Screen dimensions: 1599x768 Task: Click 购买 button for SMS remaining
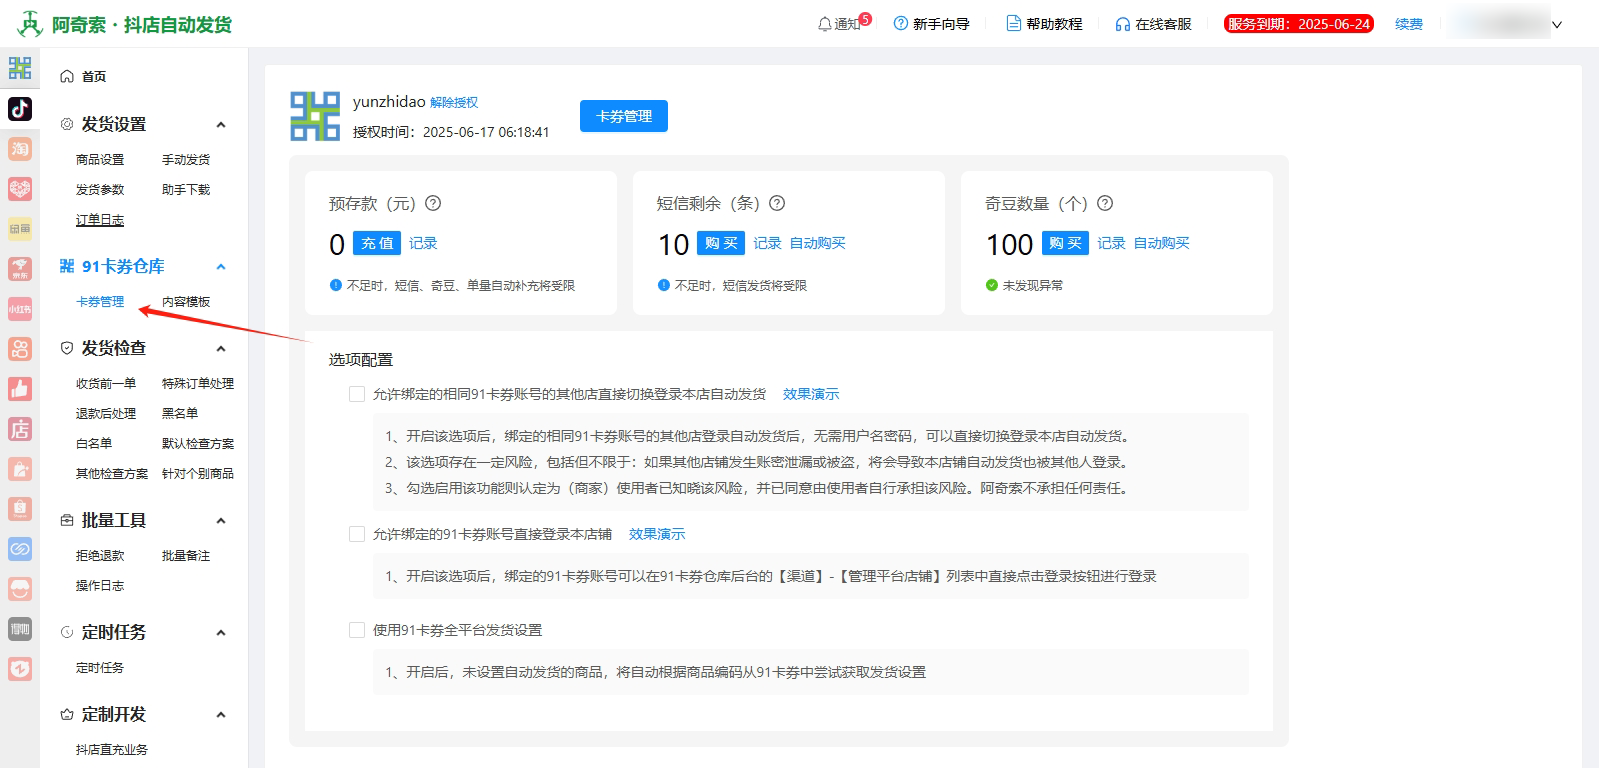721,243
